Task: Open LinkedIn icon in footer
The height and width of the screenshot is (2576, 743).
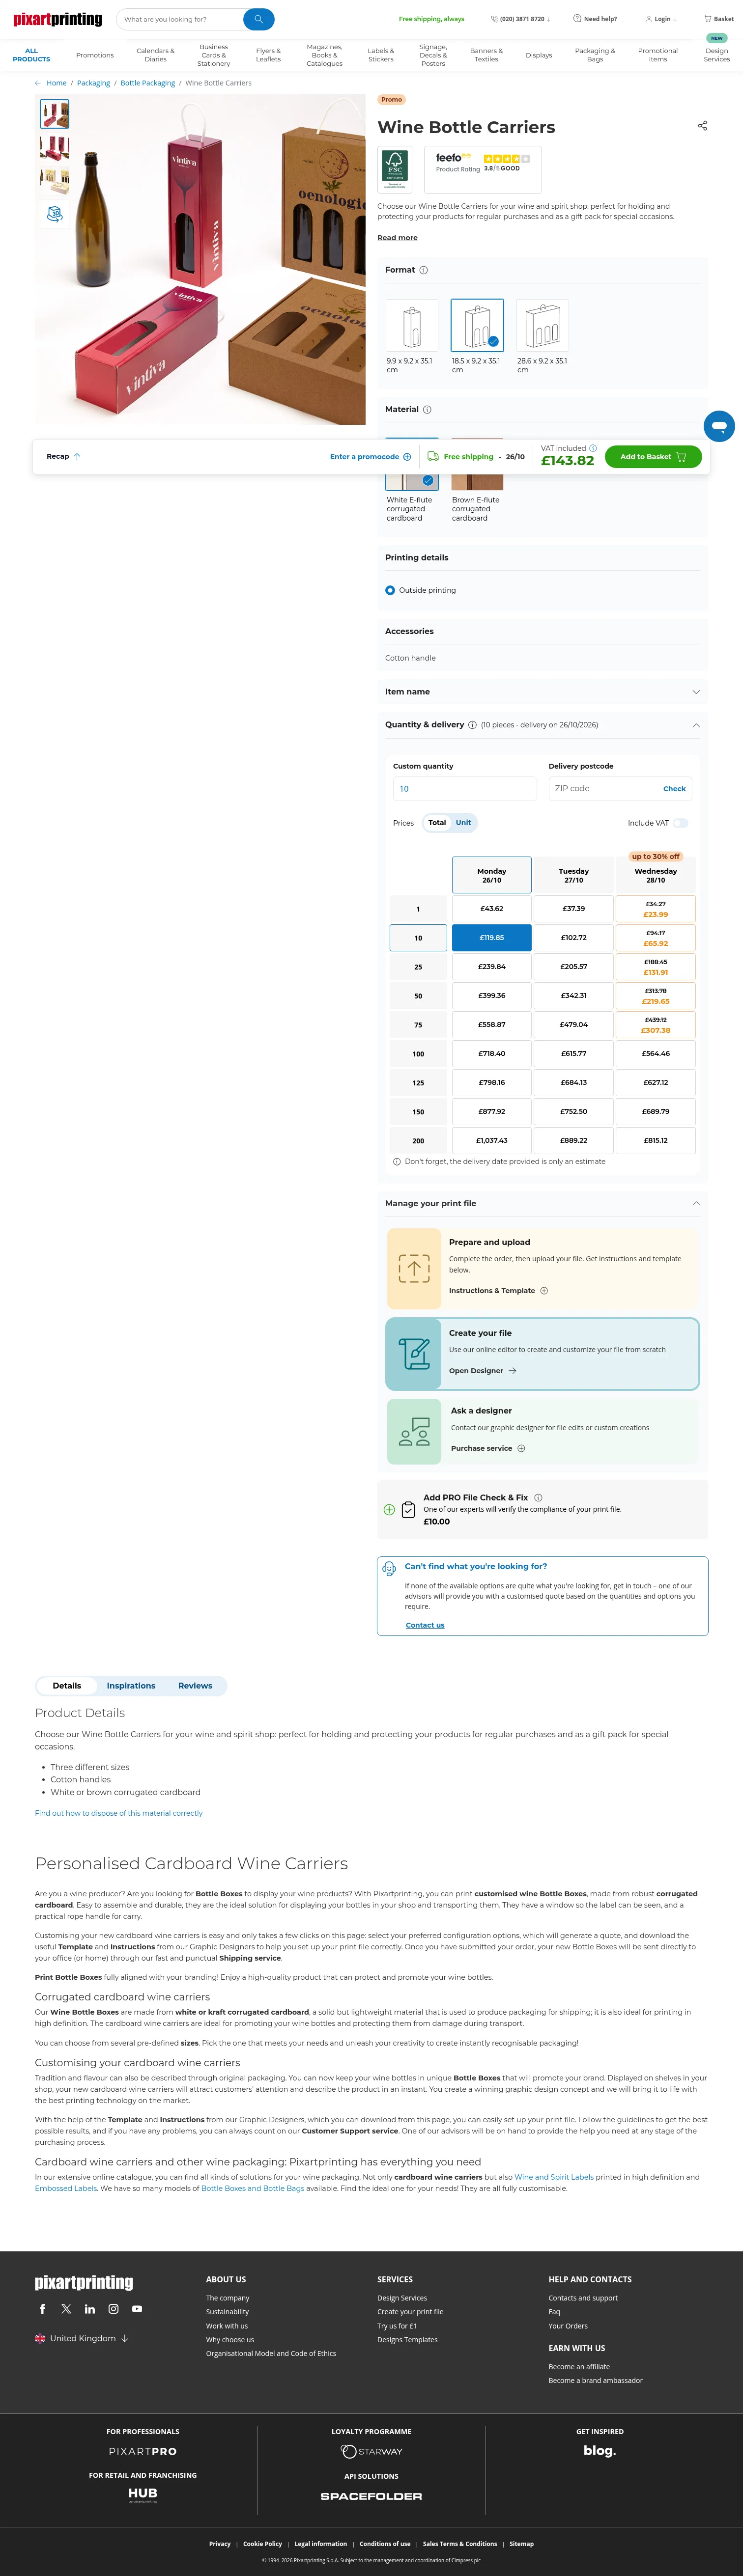Action: (x=90, y=2309)
